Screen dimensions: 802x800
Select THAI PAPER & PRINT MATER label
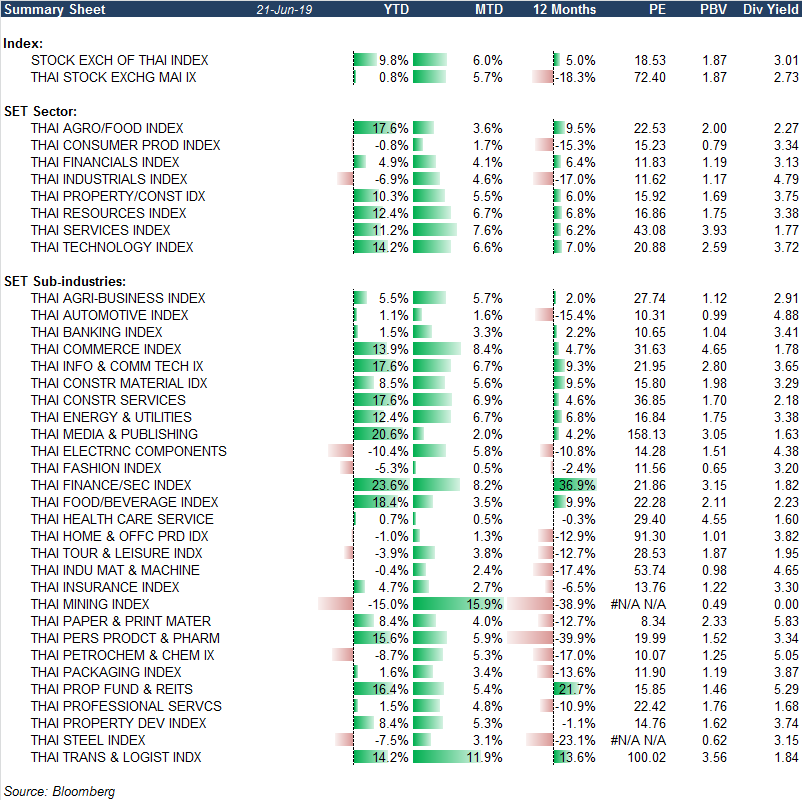tap(121, 621)
